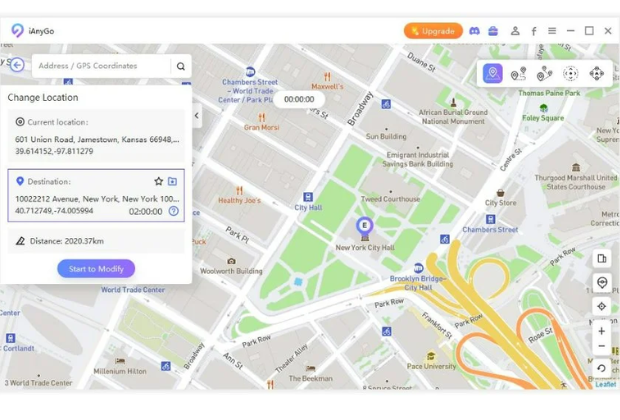620x420 pixels.
Task: Open the user account icon
Action: (x=515, y=31)
